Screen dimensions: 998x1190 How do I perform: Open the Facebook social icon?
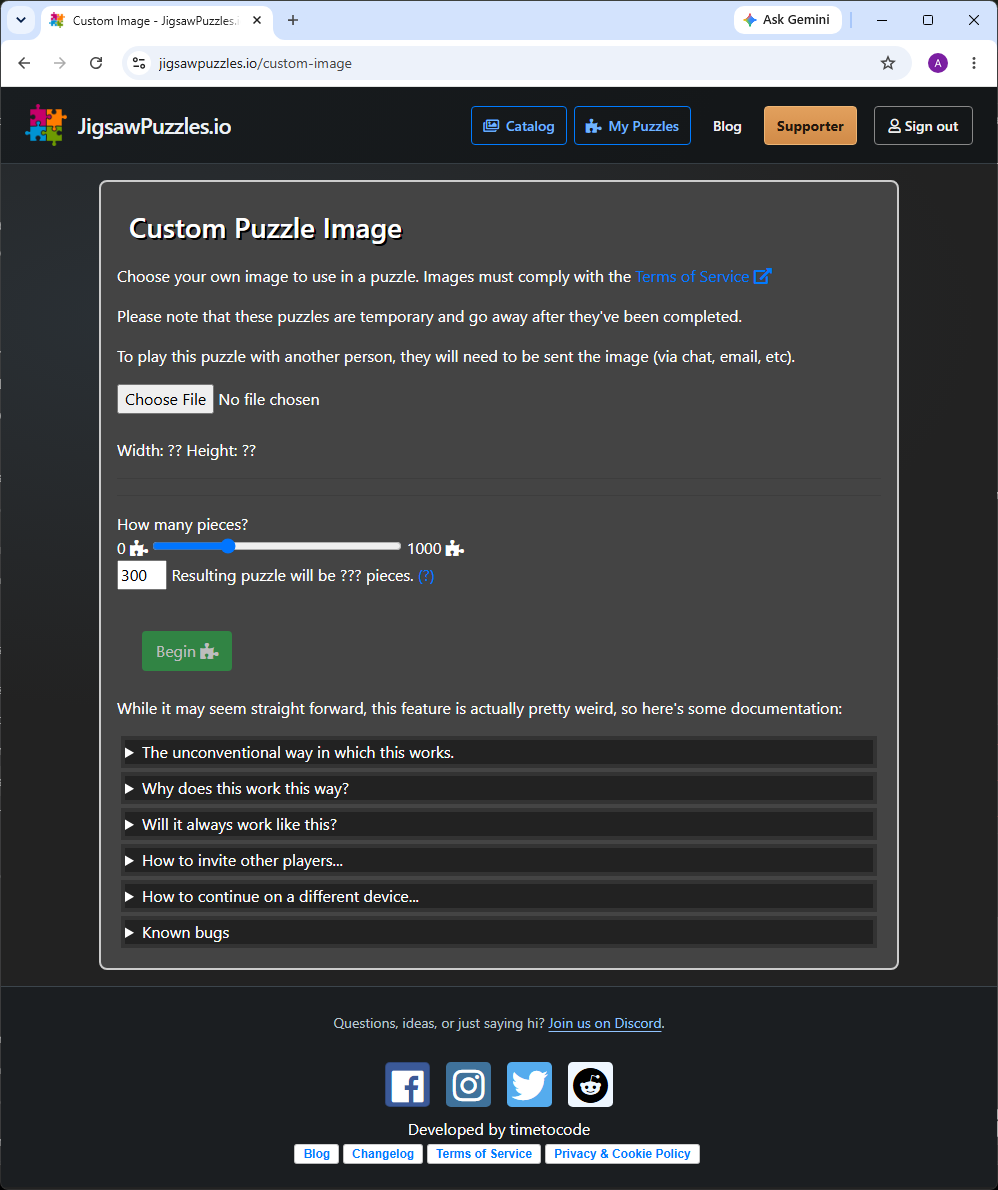pos(408,1085)
